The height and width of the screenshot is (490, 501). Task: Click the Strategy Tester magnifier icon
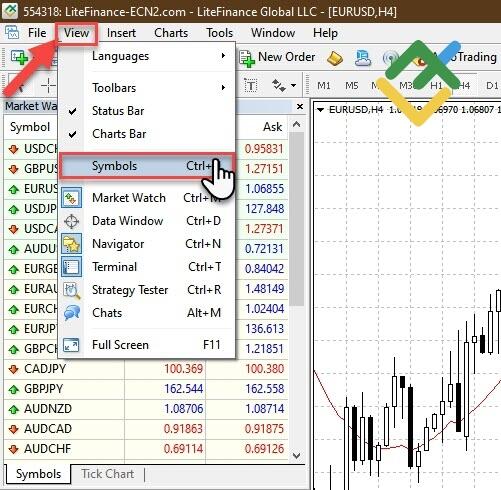pyautogui.click(x=72, y=290)
